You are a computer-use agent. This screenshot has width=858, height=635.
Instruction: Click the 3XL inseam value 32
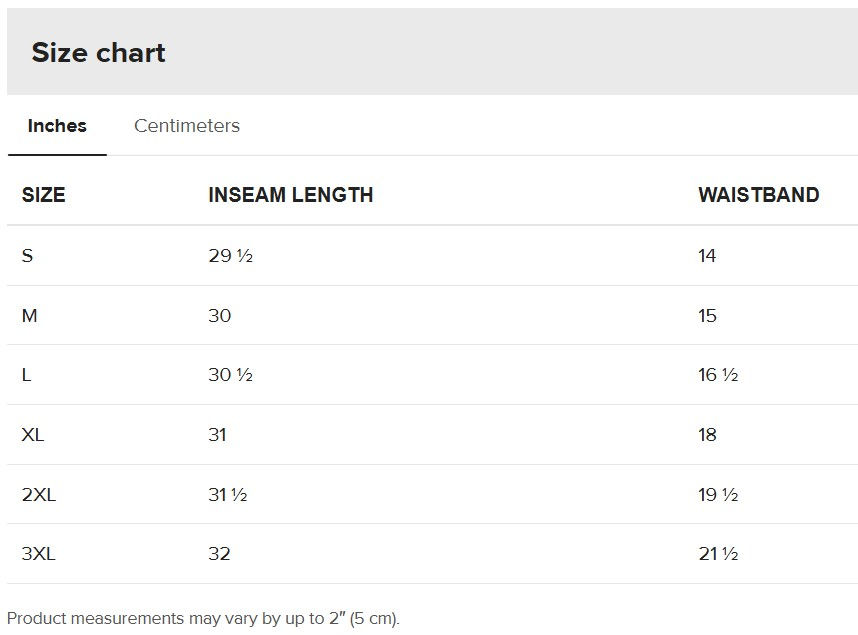click(219, 554)
